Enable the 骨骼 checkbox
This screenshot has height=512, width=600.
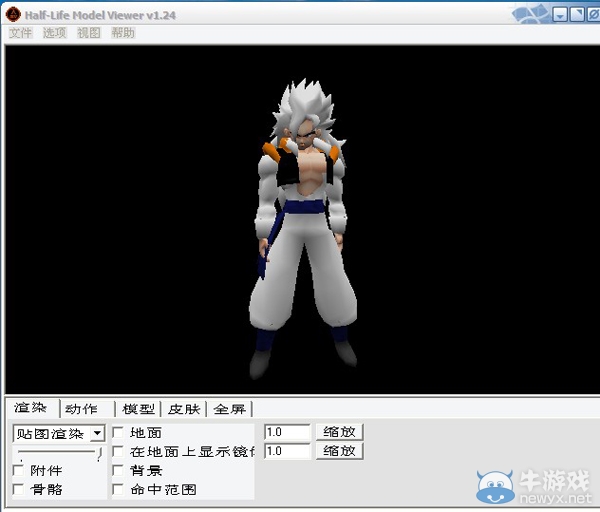pyautogui.click(x=18, y=489)
